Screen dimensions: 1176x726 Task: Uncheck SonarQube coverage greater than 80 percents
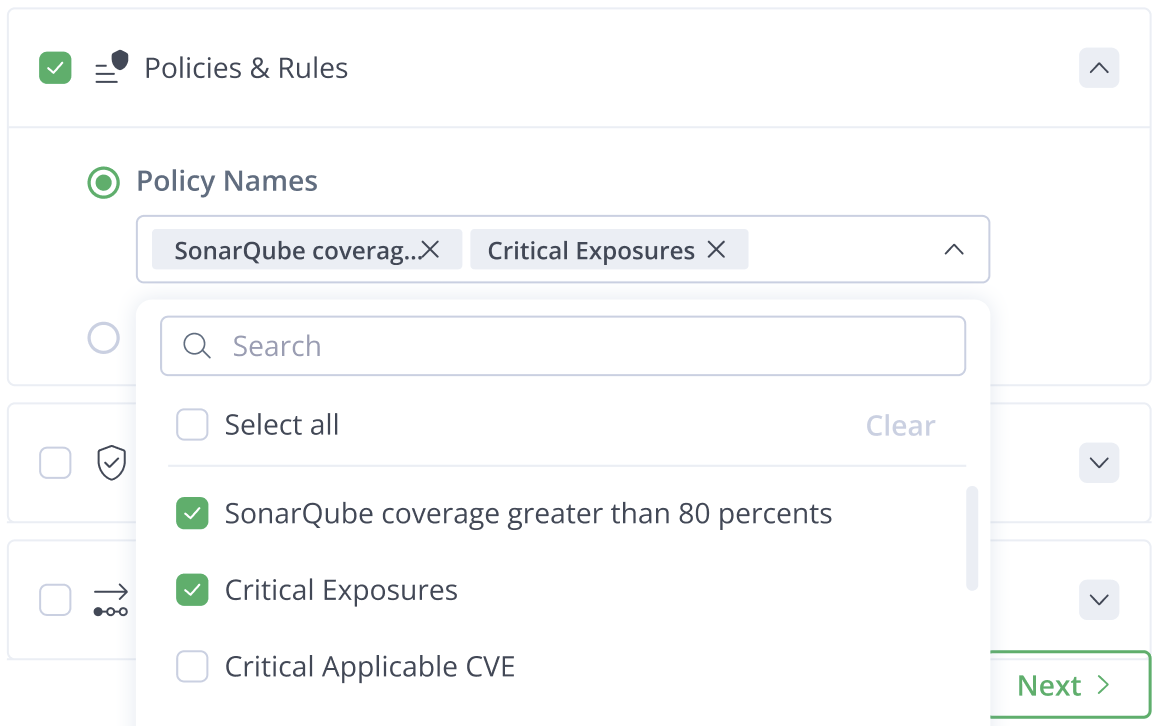(x=192, y=513)
